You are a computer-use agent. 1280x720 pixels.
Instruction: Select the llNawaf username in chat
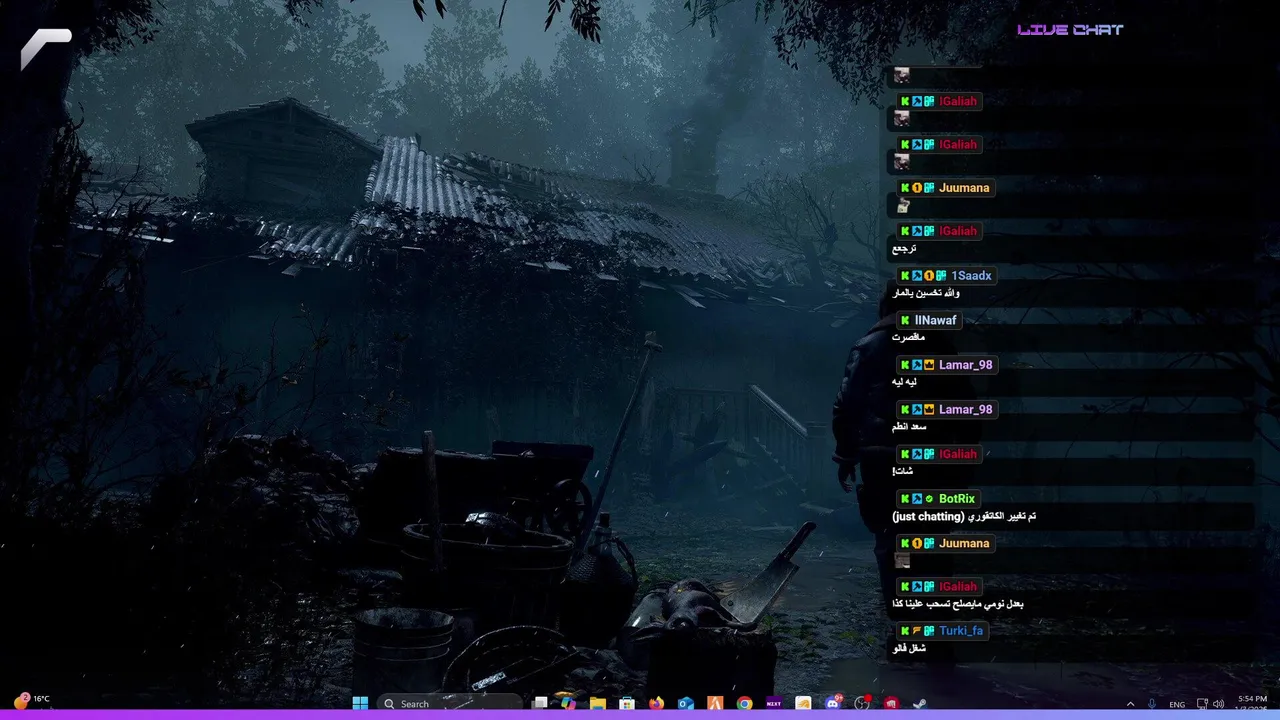click(x=935, y=320)
